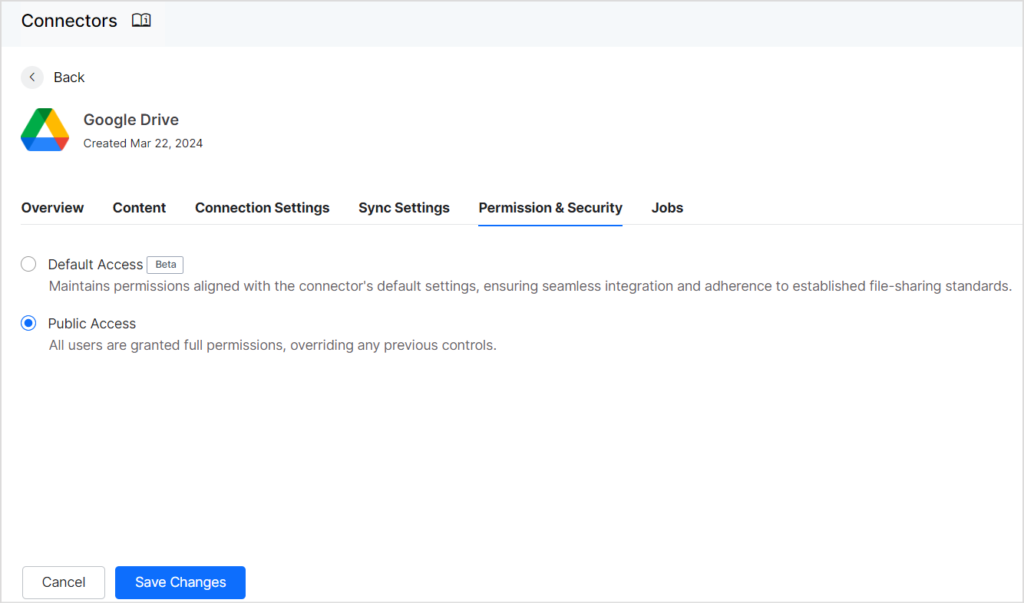Select the Public Access radio button
Viewport: 1024px width, 603px height.
28,323
